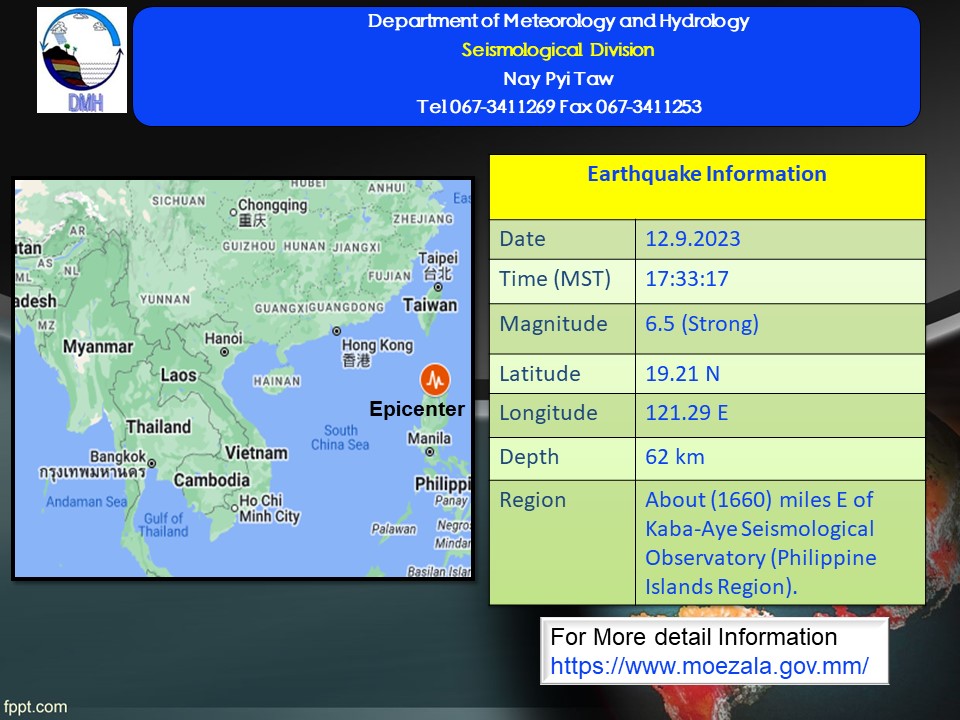This screenshot has height=720, width=960.
Task: Click the "For More detail Information" text
Action: point(694,637)
